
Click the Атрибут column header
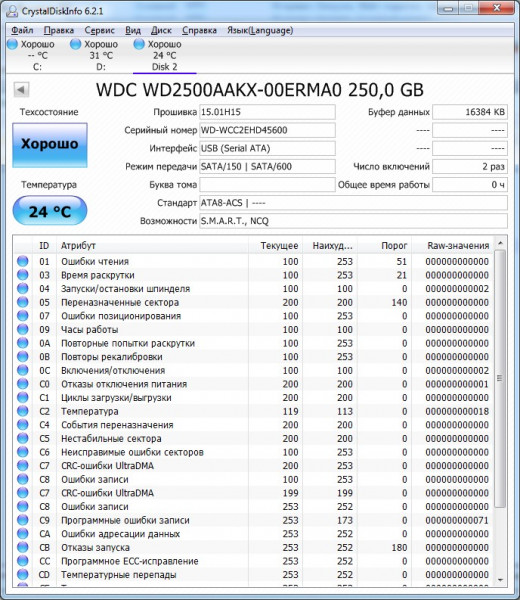(x=153, y=246)
